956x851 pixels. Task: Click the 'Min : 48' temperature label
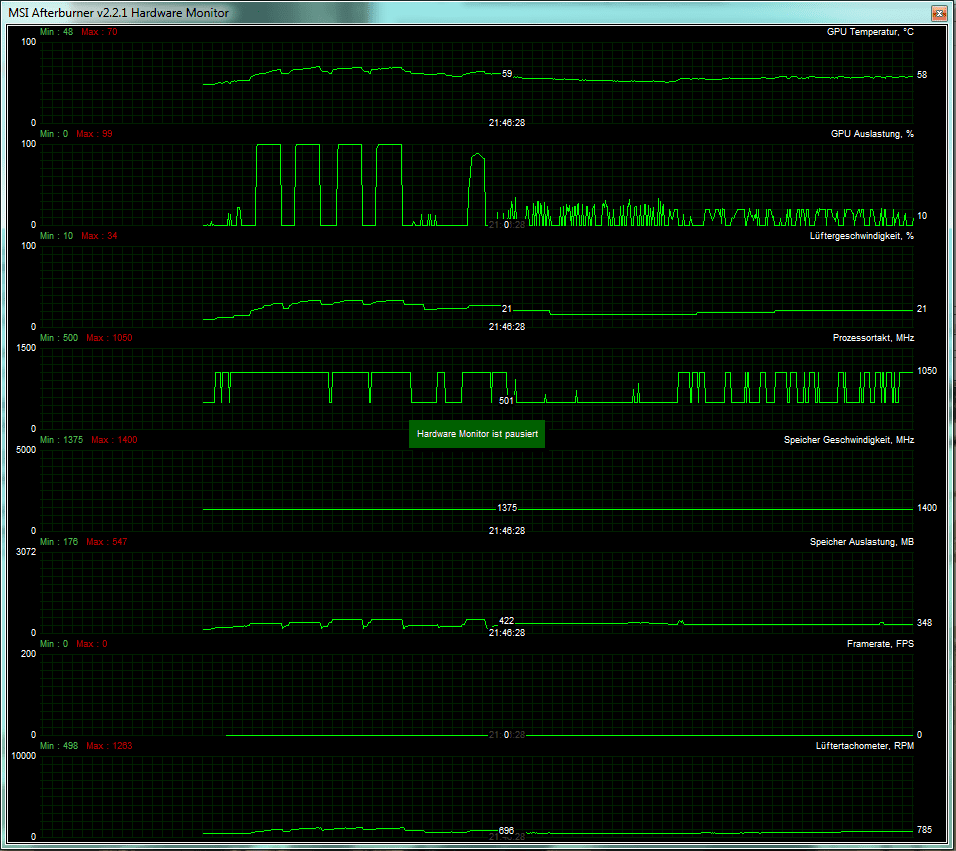(x=56, y=32)
